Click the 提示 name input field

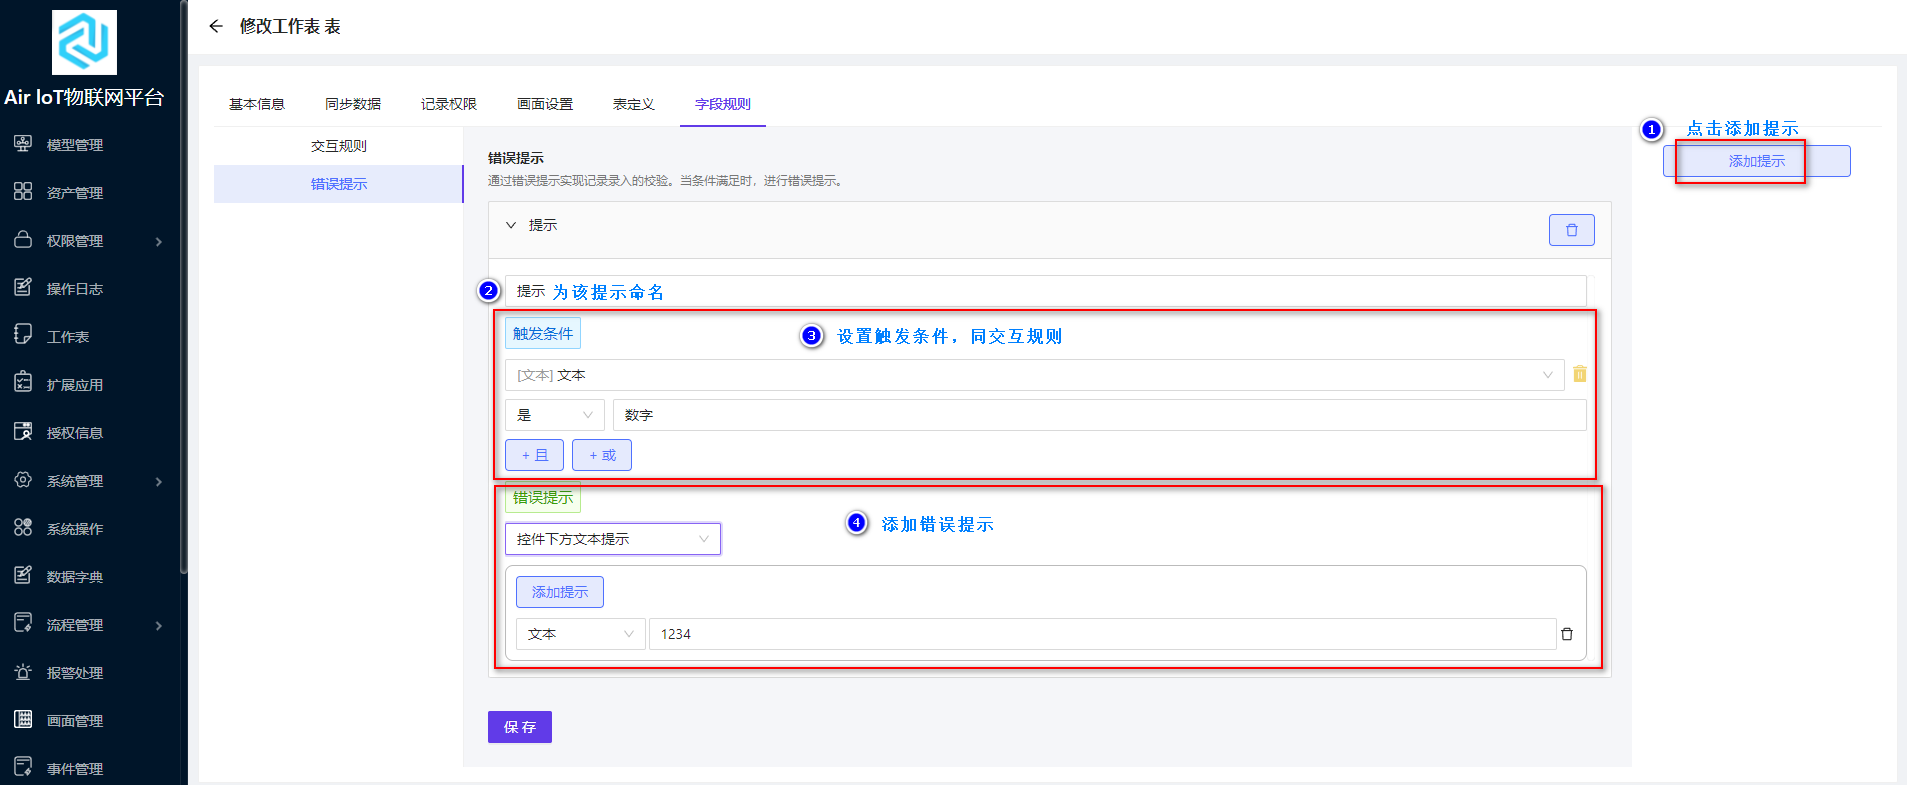[1046, 291]
